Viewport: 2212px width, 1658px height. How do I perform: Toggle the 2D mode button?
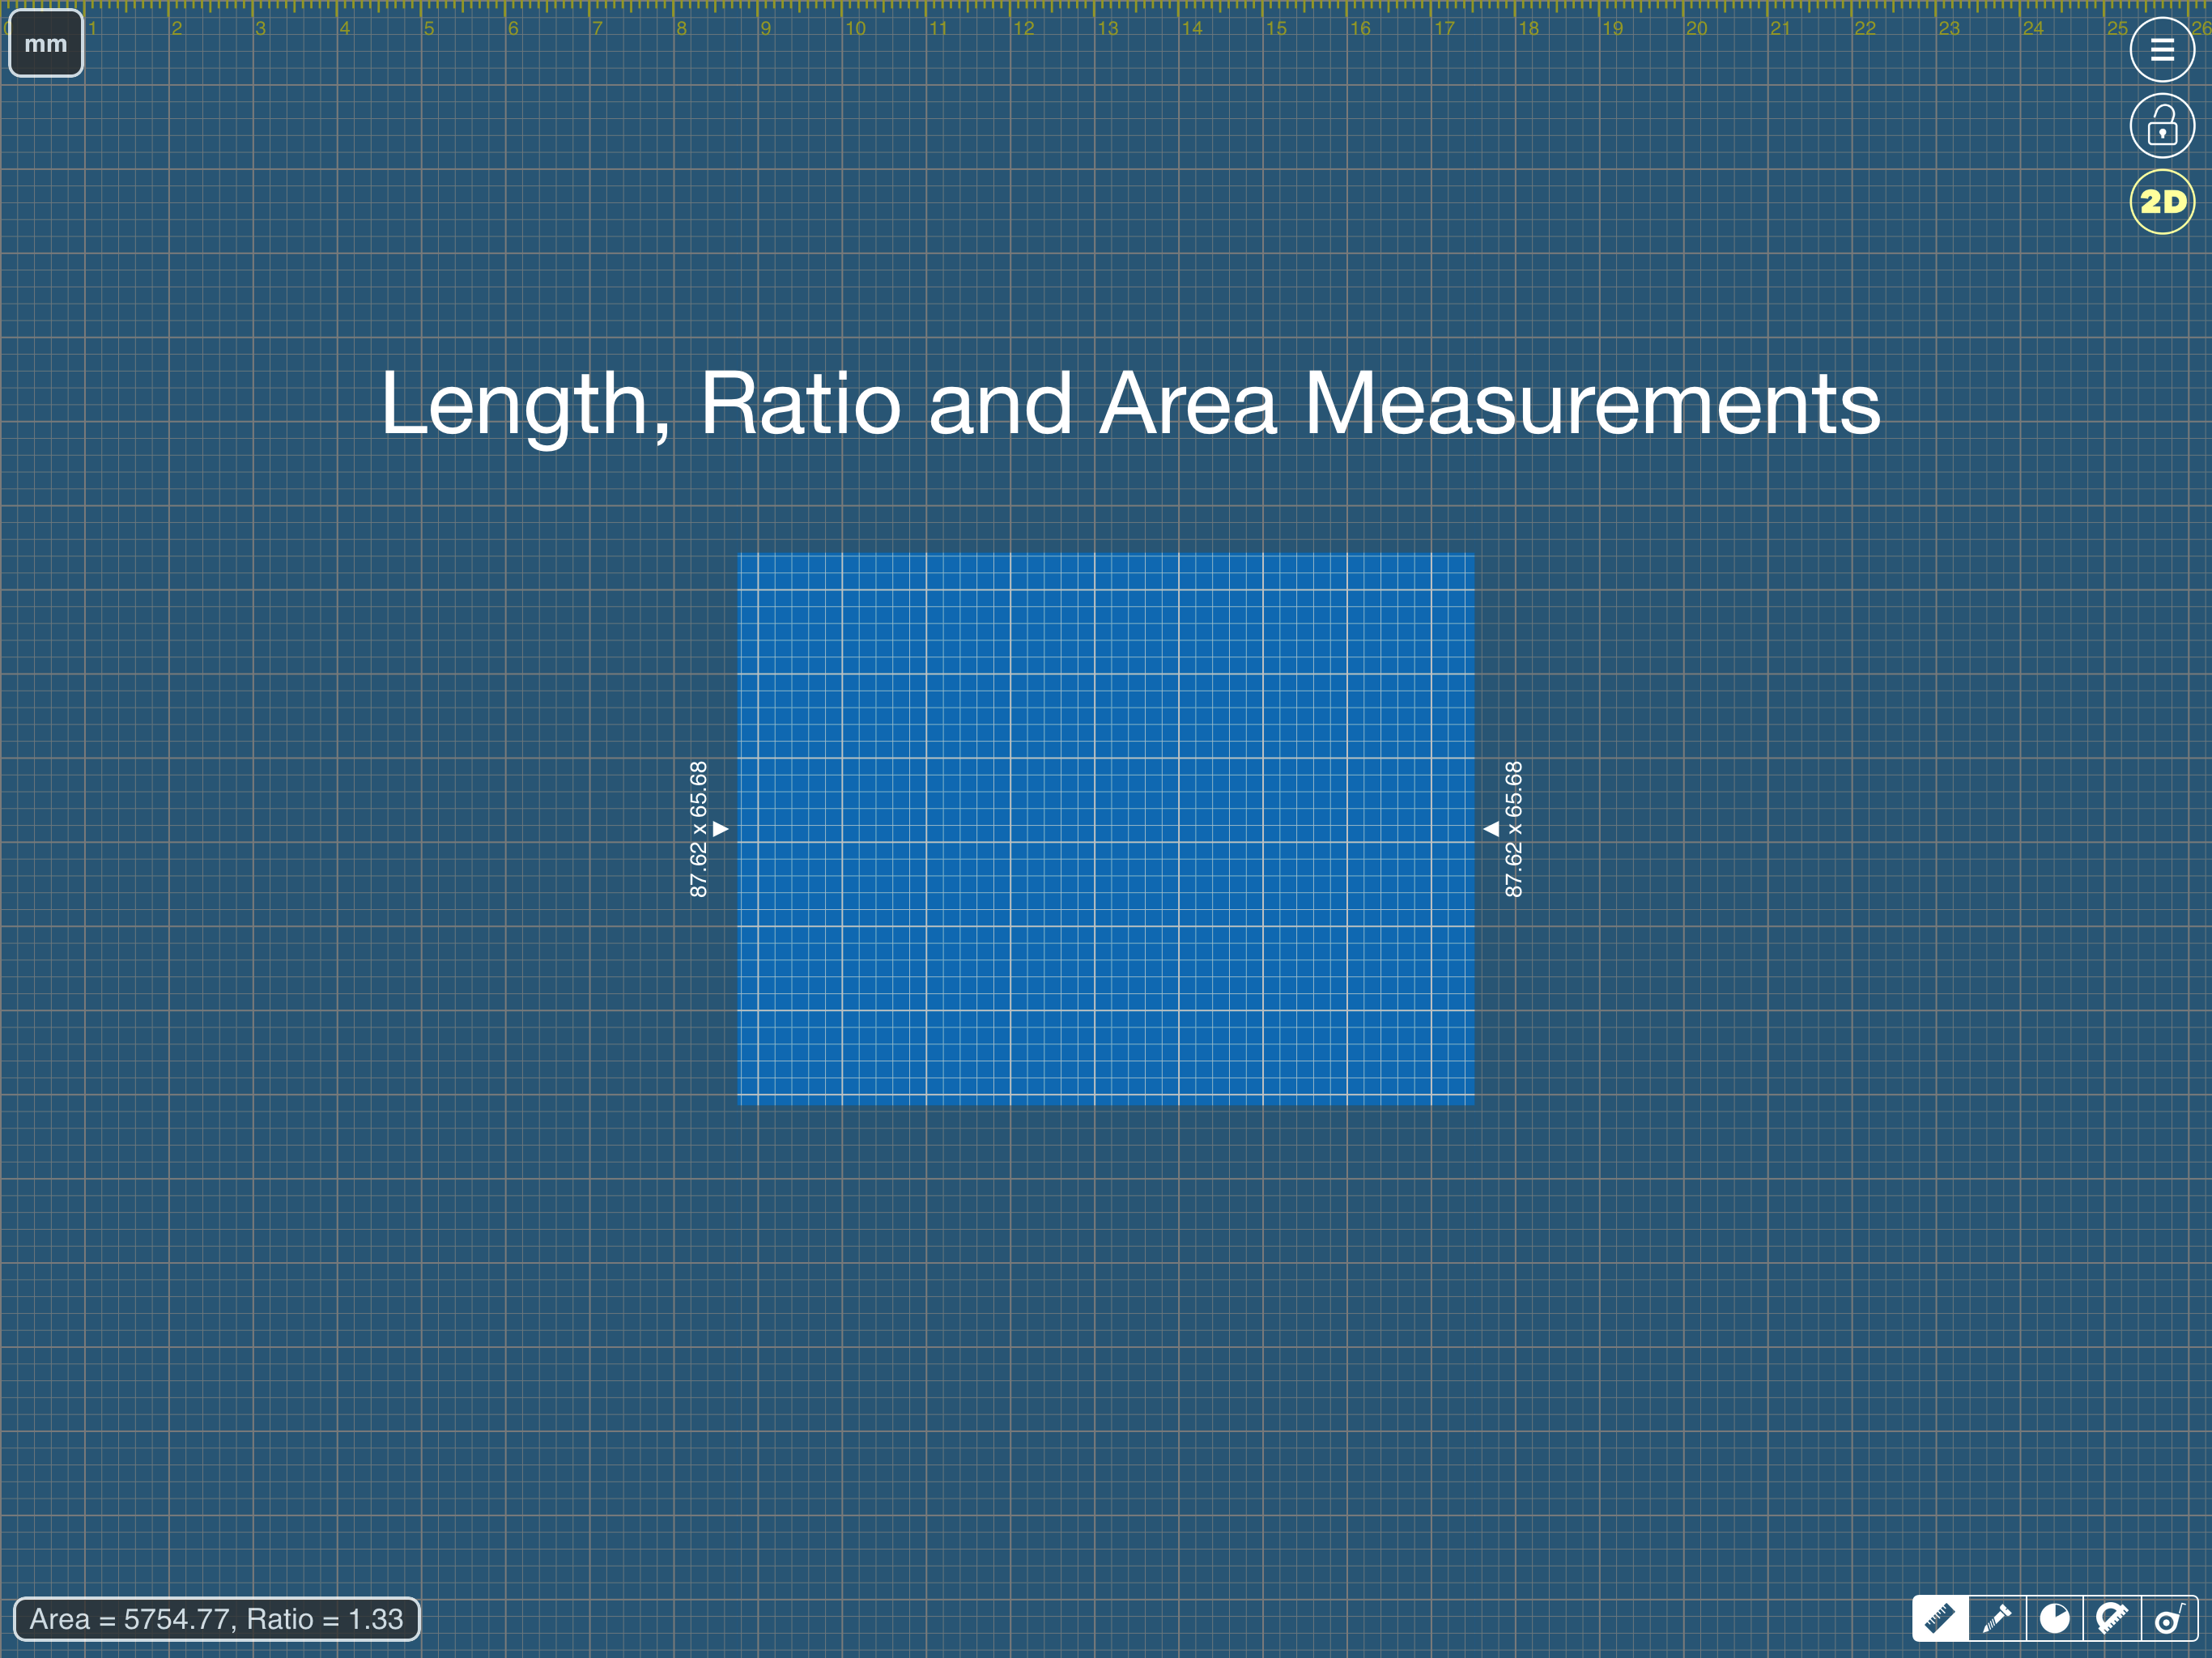[2162, 202]
